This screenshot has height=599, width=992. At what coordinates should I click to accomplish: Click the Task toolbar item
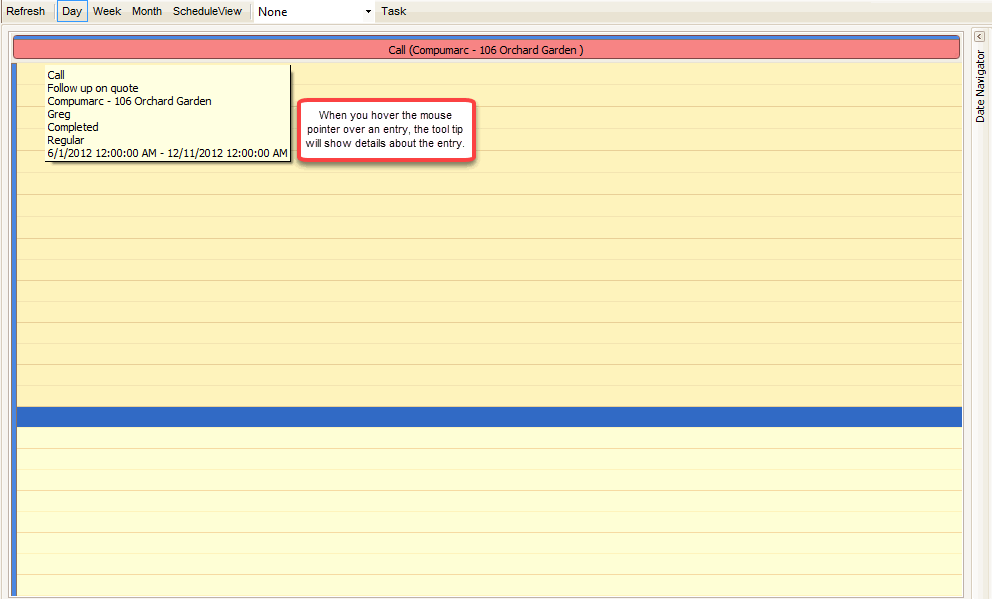(393, 12)
